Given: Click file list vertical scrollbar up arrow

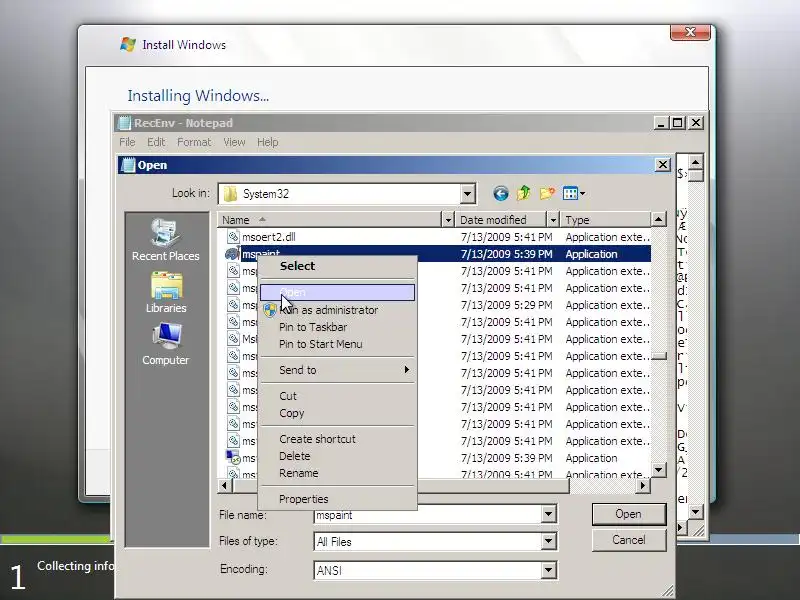Looking at the screenshot, I should point(659,219).
